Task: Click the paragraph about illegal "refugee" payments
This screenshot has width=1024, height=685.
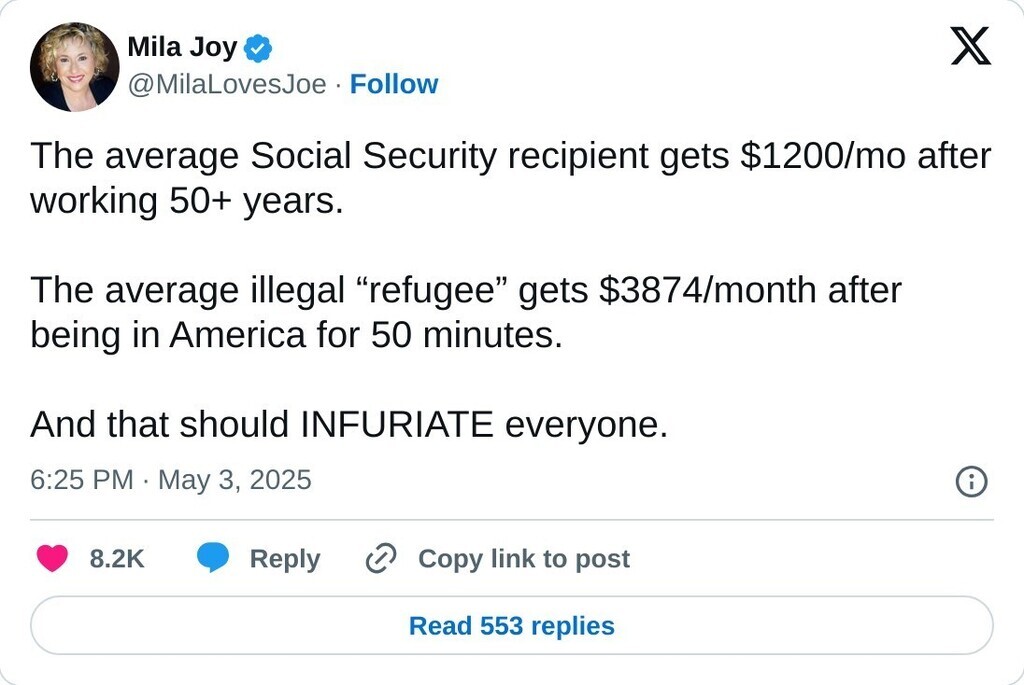Action: (x=466, y=312)
